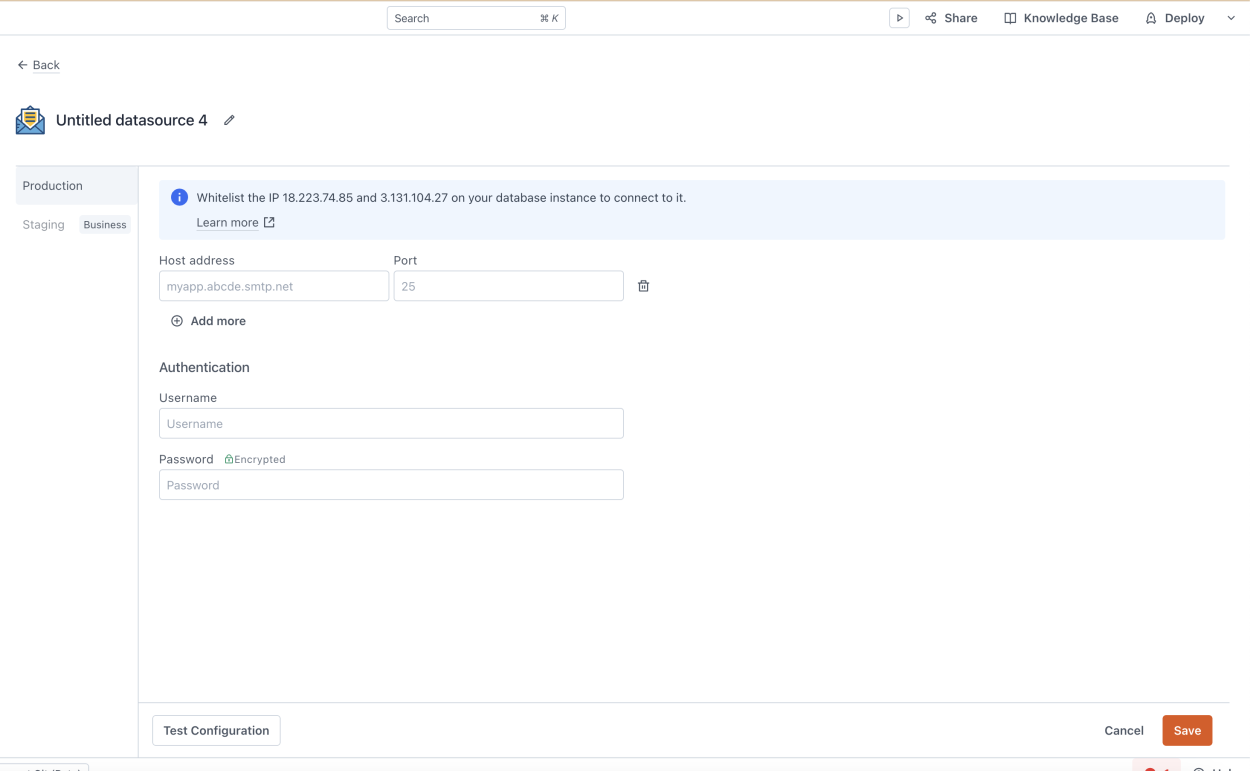Click the SMTP datasource mail icon
Image resolution: width=1250 pixels, height=771 pixels.
pyautogui.click(x=29, y=119)
